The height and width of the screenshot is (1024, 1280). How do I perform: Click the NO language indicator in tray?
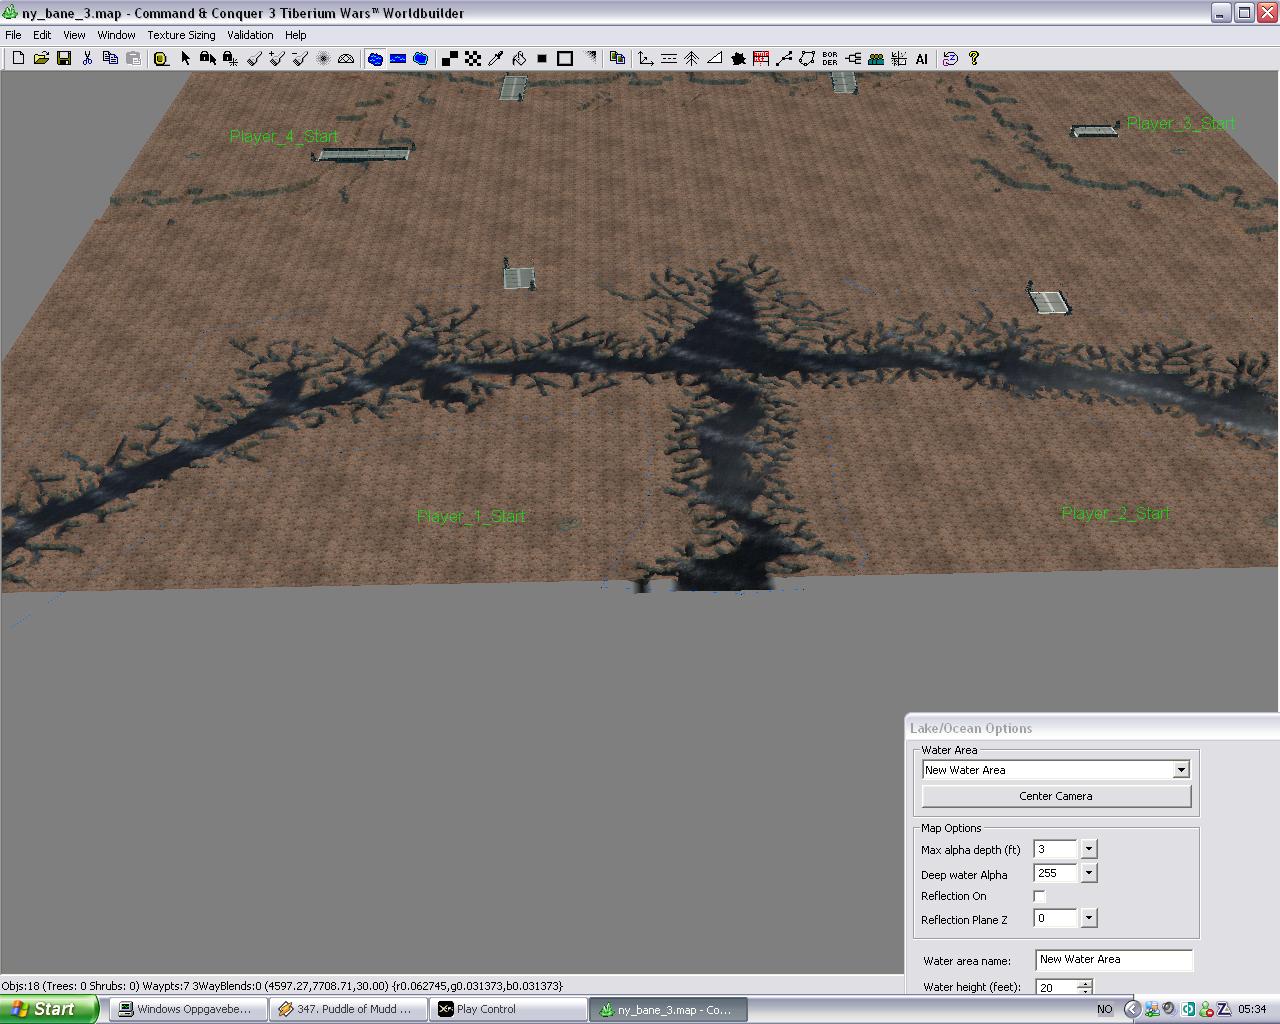click(x=1104, y=1009)
